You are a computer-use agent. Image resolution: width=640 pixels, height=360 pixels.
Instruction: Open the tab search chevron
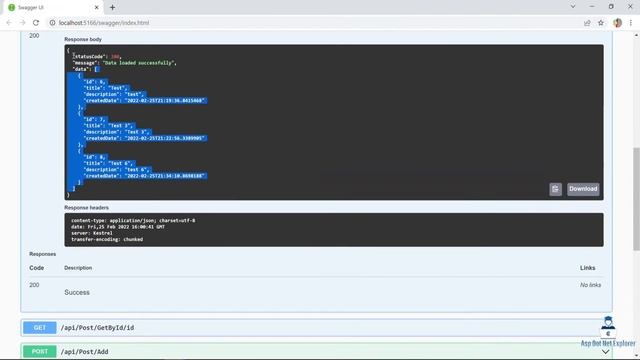pyautogui.click(x=573, y=7)
